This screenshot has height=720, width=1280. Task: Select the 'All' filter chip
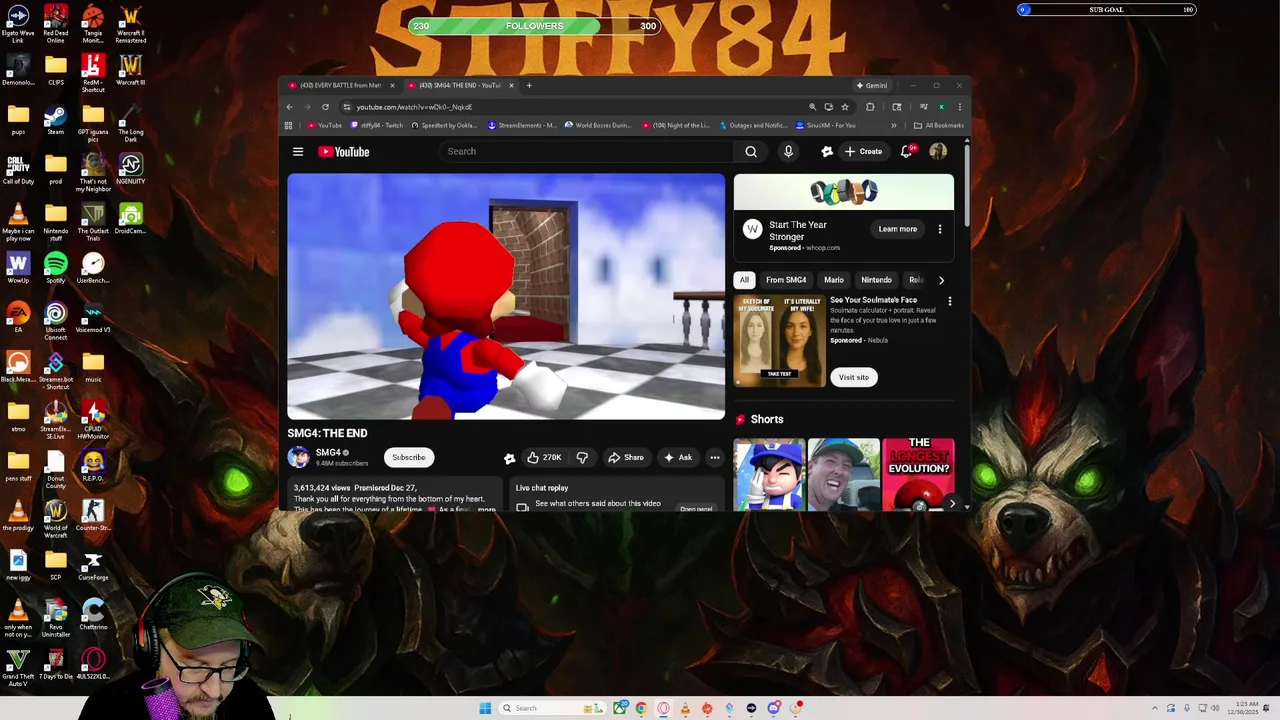point(744,280)
